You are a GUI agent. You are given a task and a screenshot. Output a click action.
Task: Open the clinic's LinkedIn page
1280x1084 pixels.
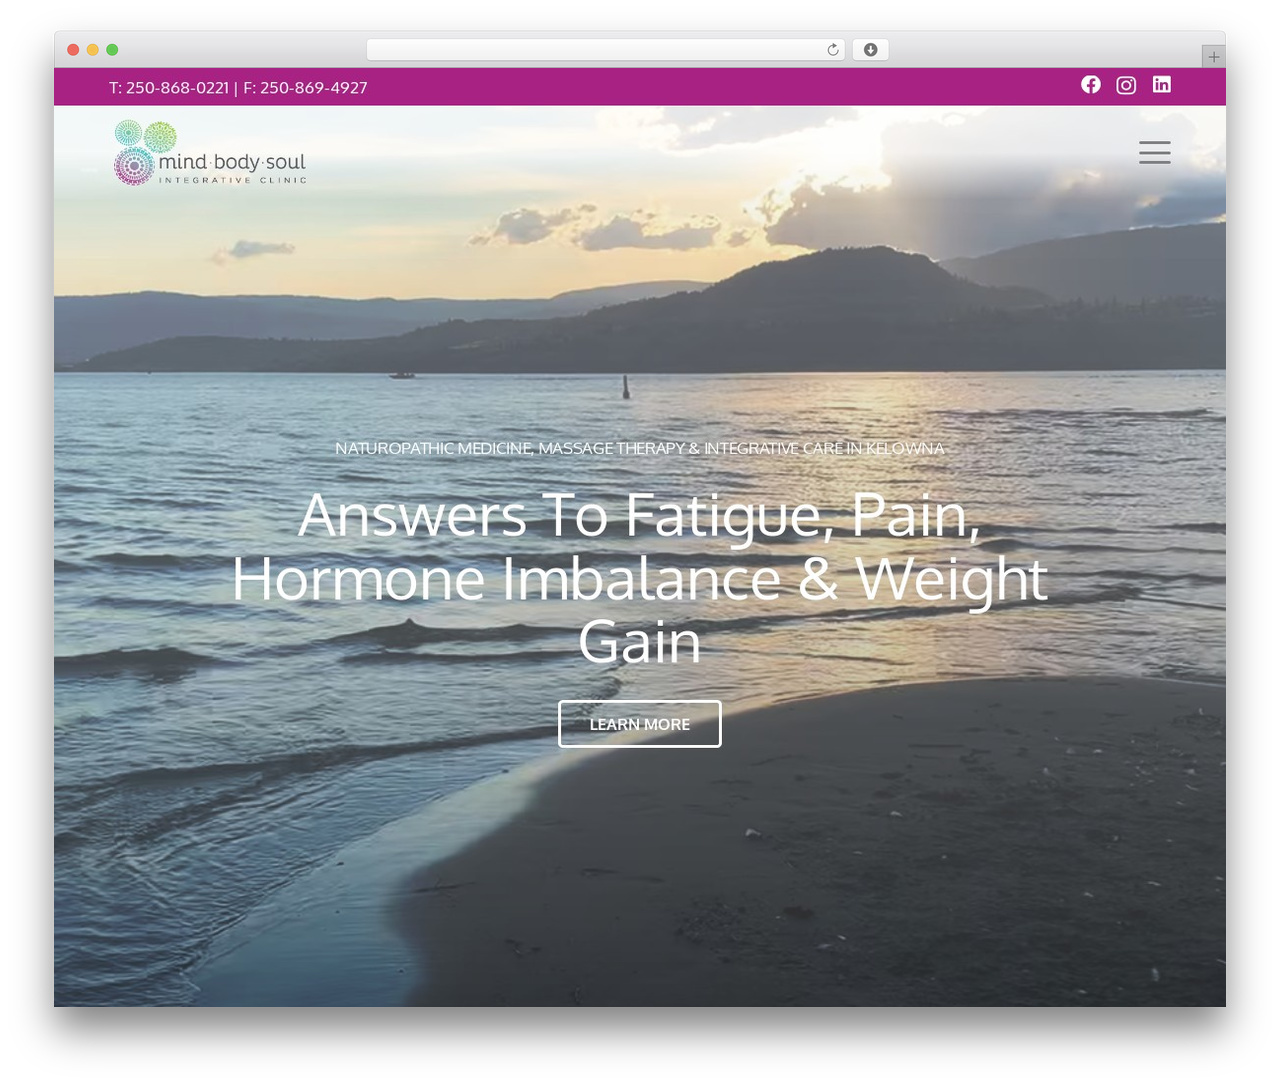pyautogui.click(x=1161, y=85)
